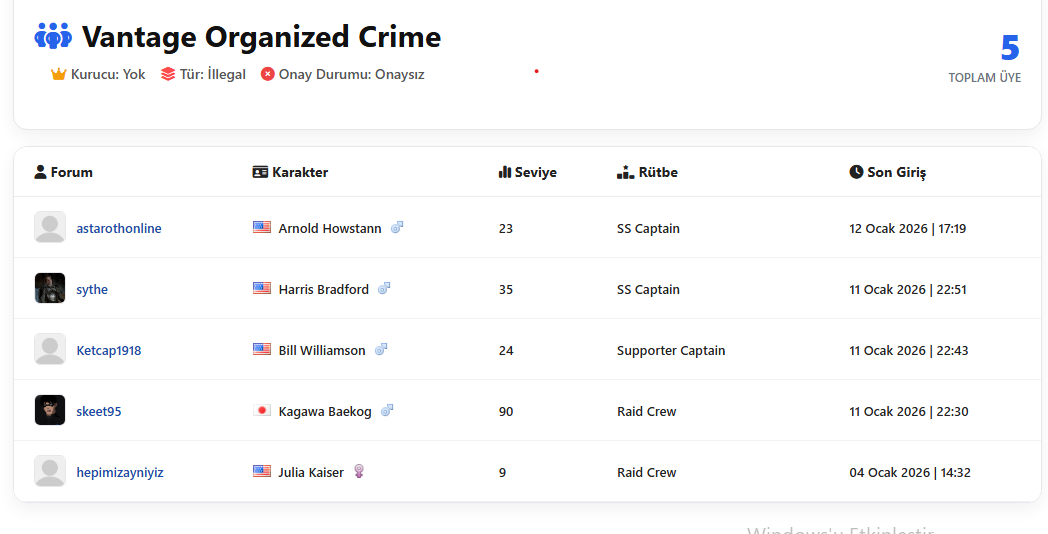Open sythe forum profile link
1048x534 pixels.
[92, 289]
